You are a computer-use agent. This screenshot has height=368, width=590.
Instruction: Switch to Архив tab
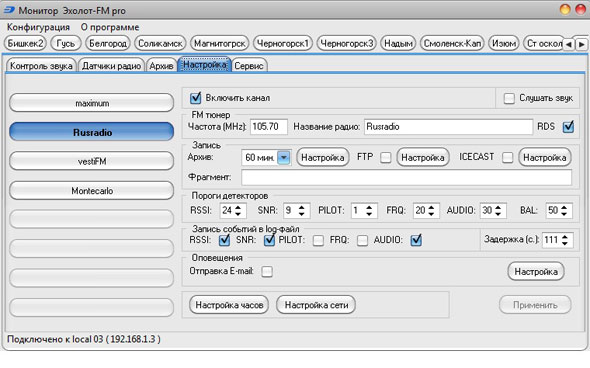pos(161,65)
